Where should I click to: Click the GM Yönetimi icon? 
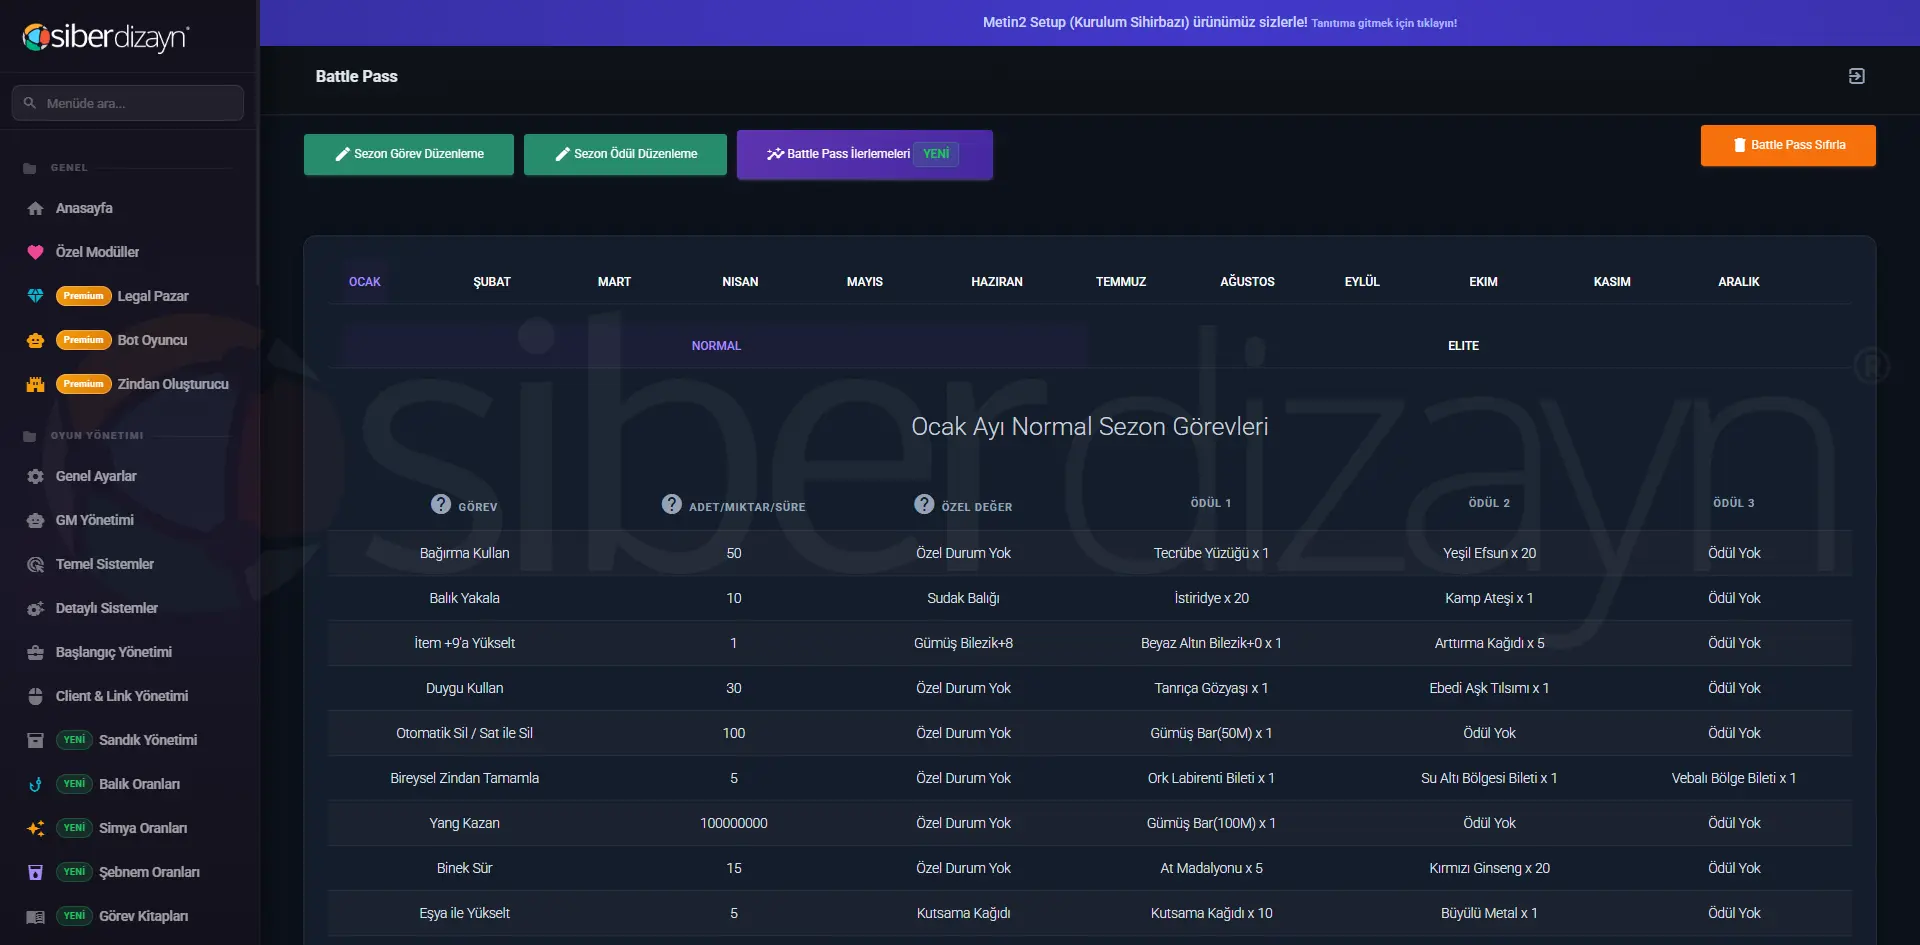point(35,520)
